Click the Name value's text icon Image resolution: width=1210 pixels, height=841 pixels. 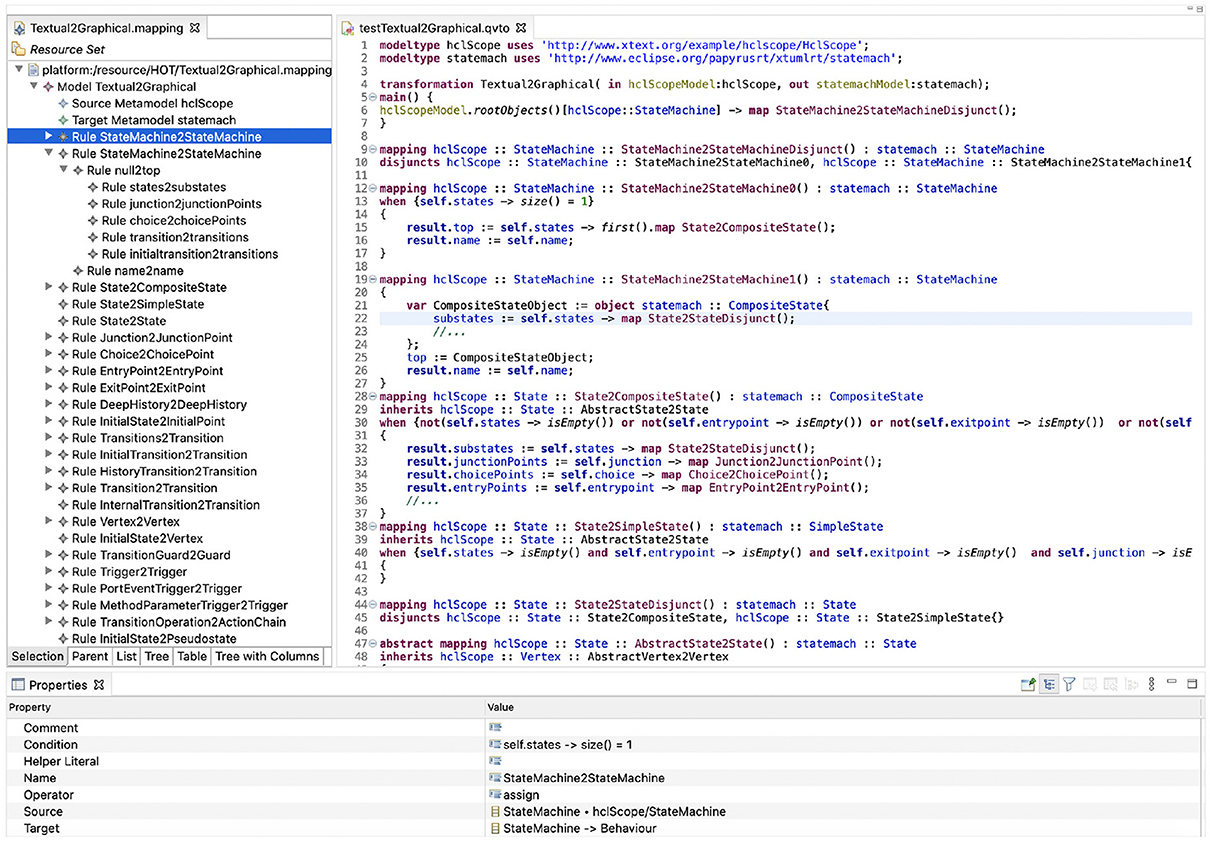tap(495, 778)
